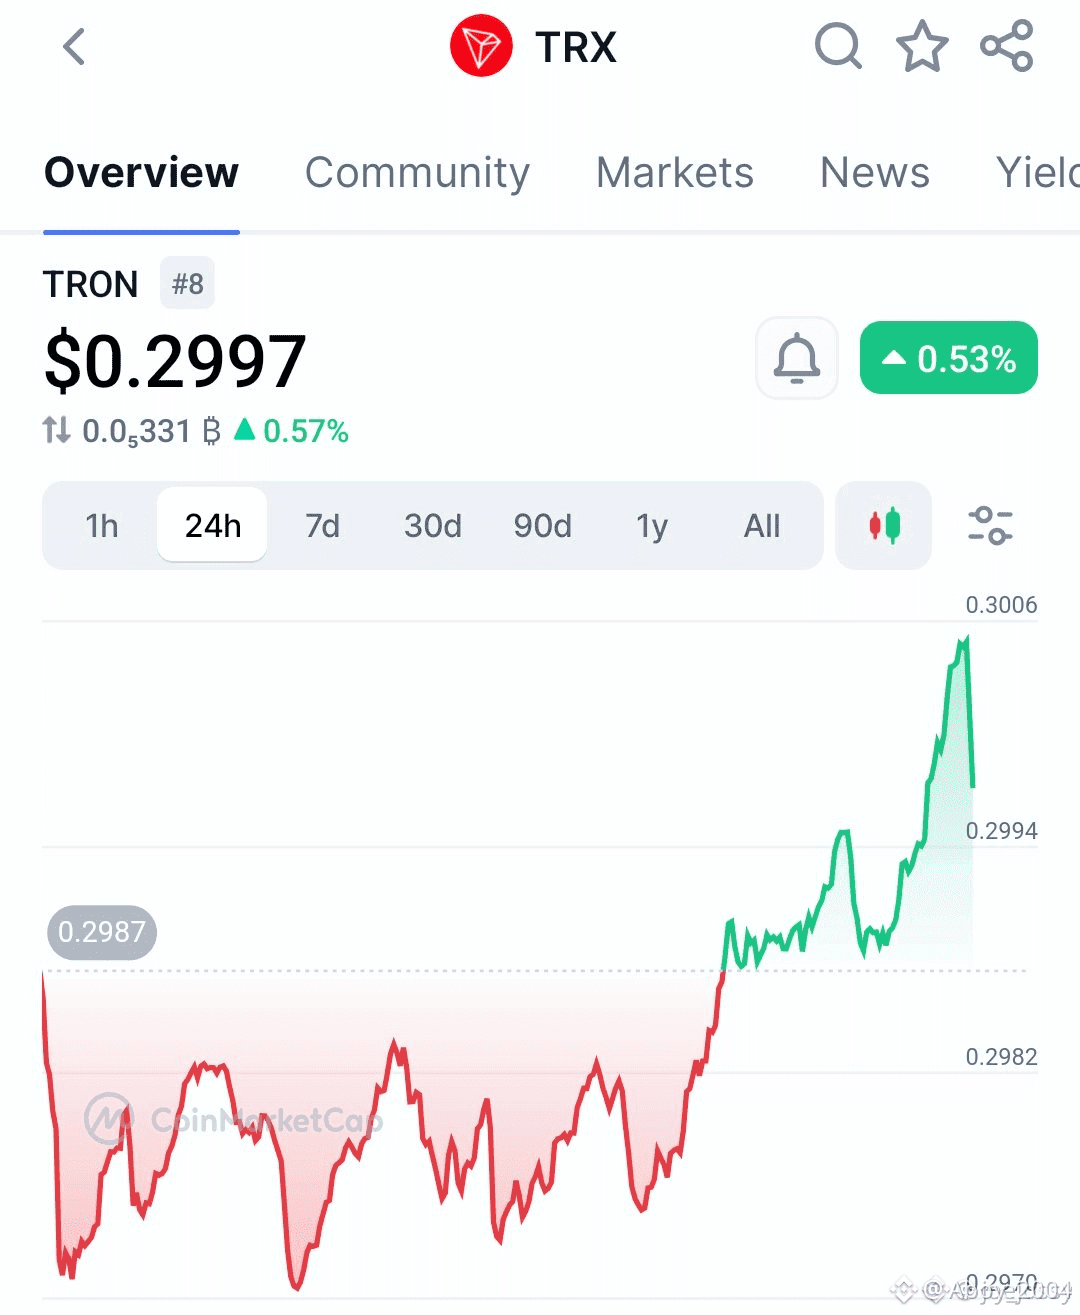Open the Markets tab
The image size is (1080, 1315).
pyautogui.click(x=675, y=172)
